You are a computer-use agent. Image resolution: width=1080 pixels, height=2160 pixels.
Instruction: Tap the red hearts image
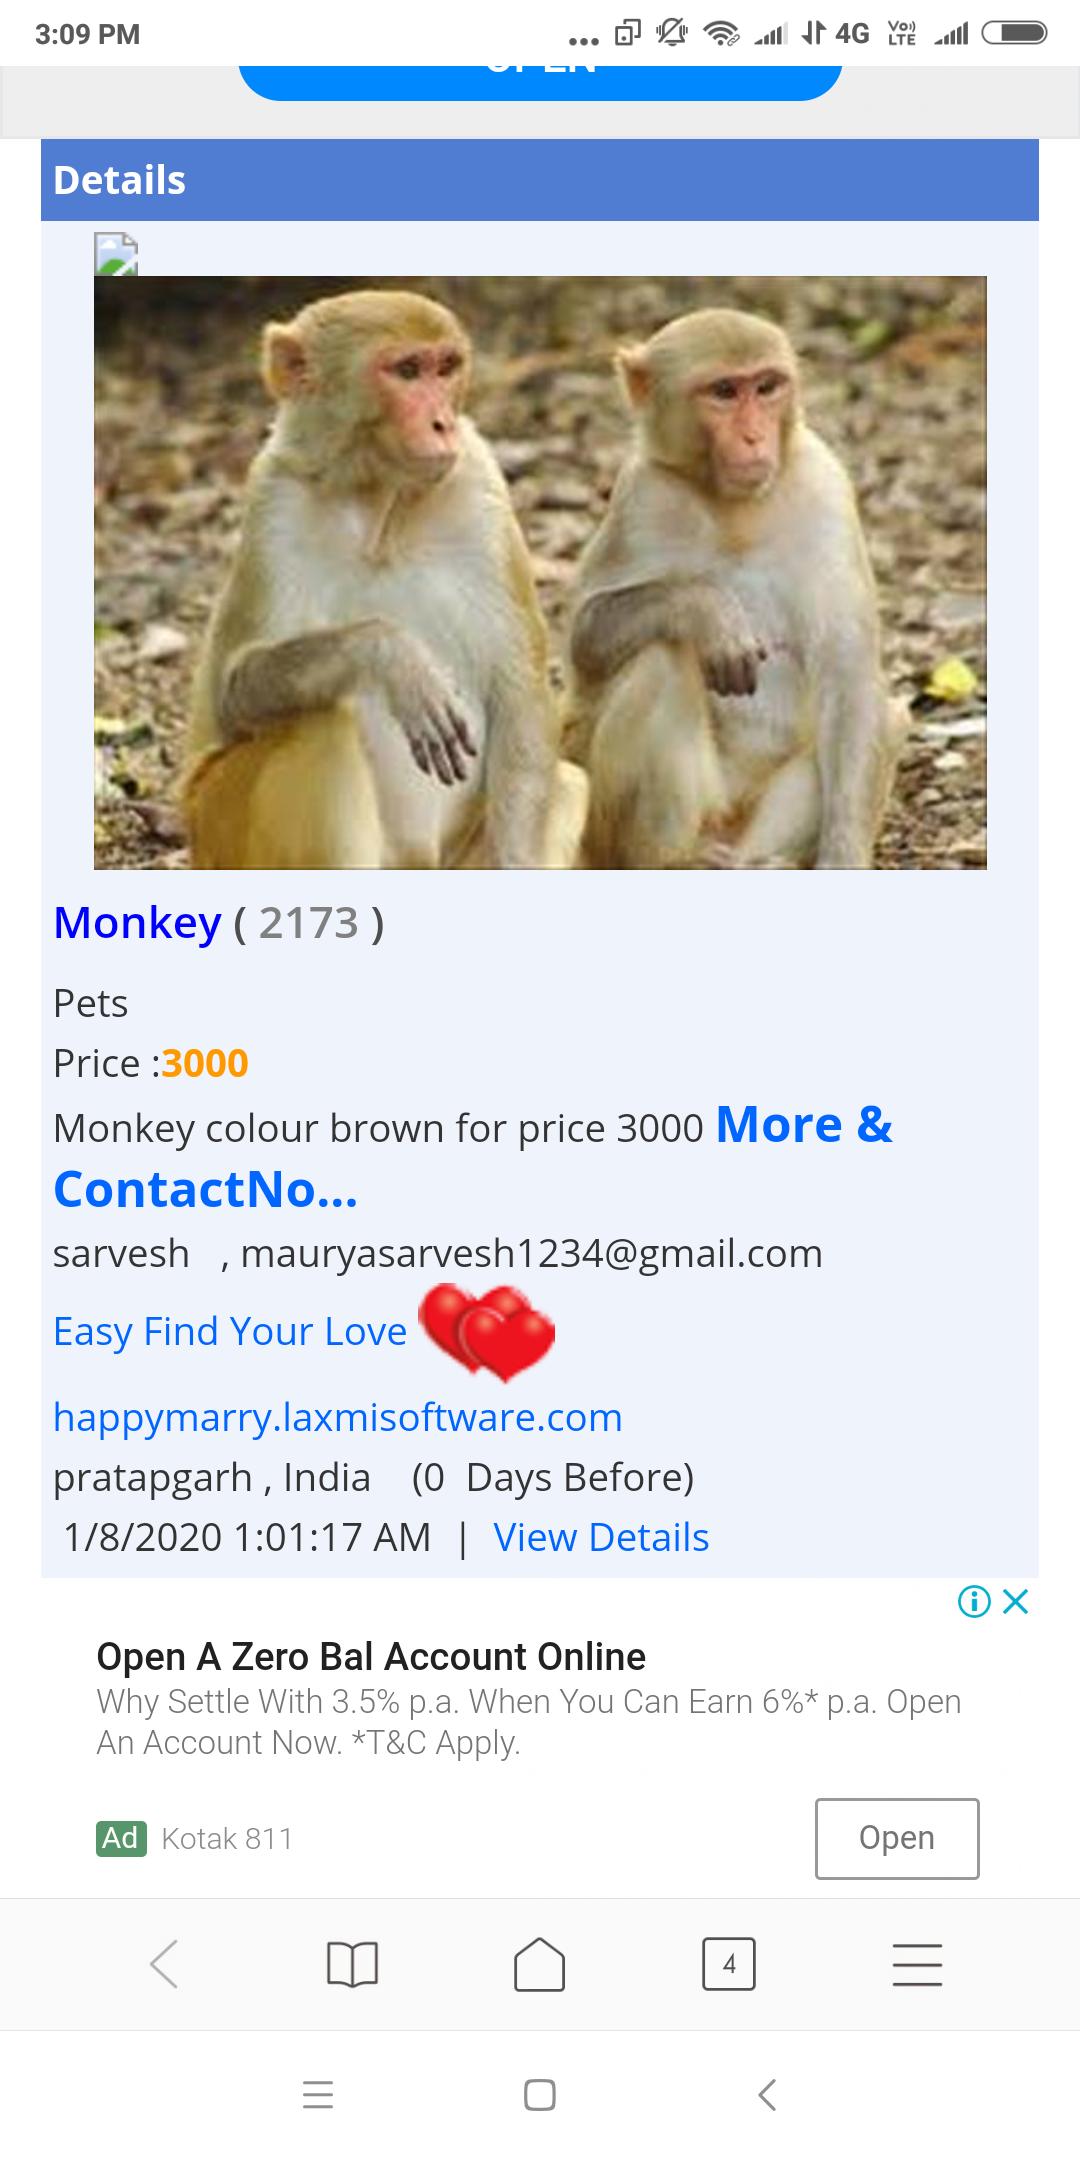click(487, 1332)
